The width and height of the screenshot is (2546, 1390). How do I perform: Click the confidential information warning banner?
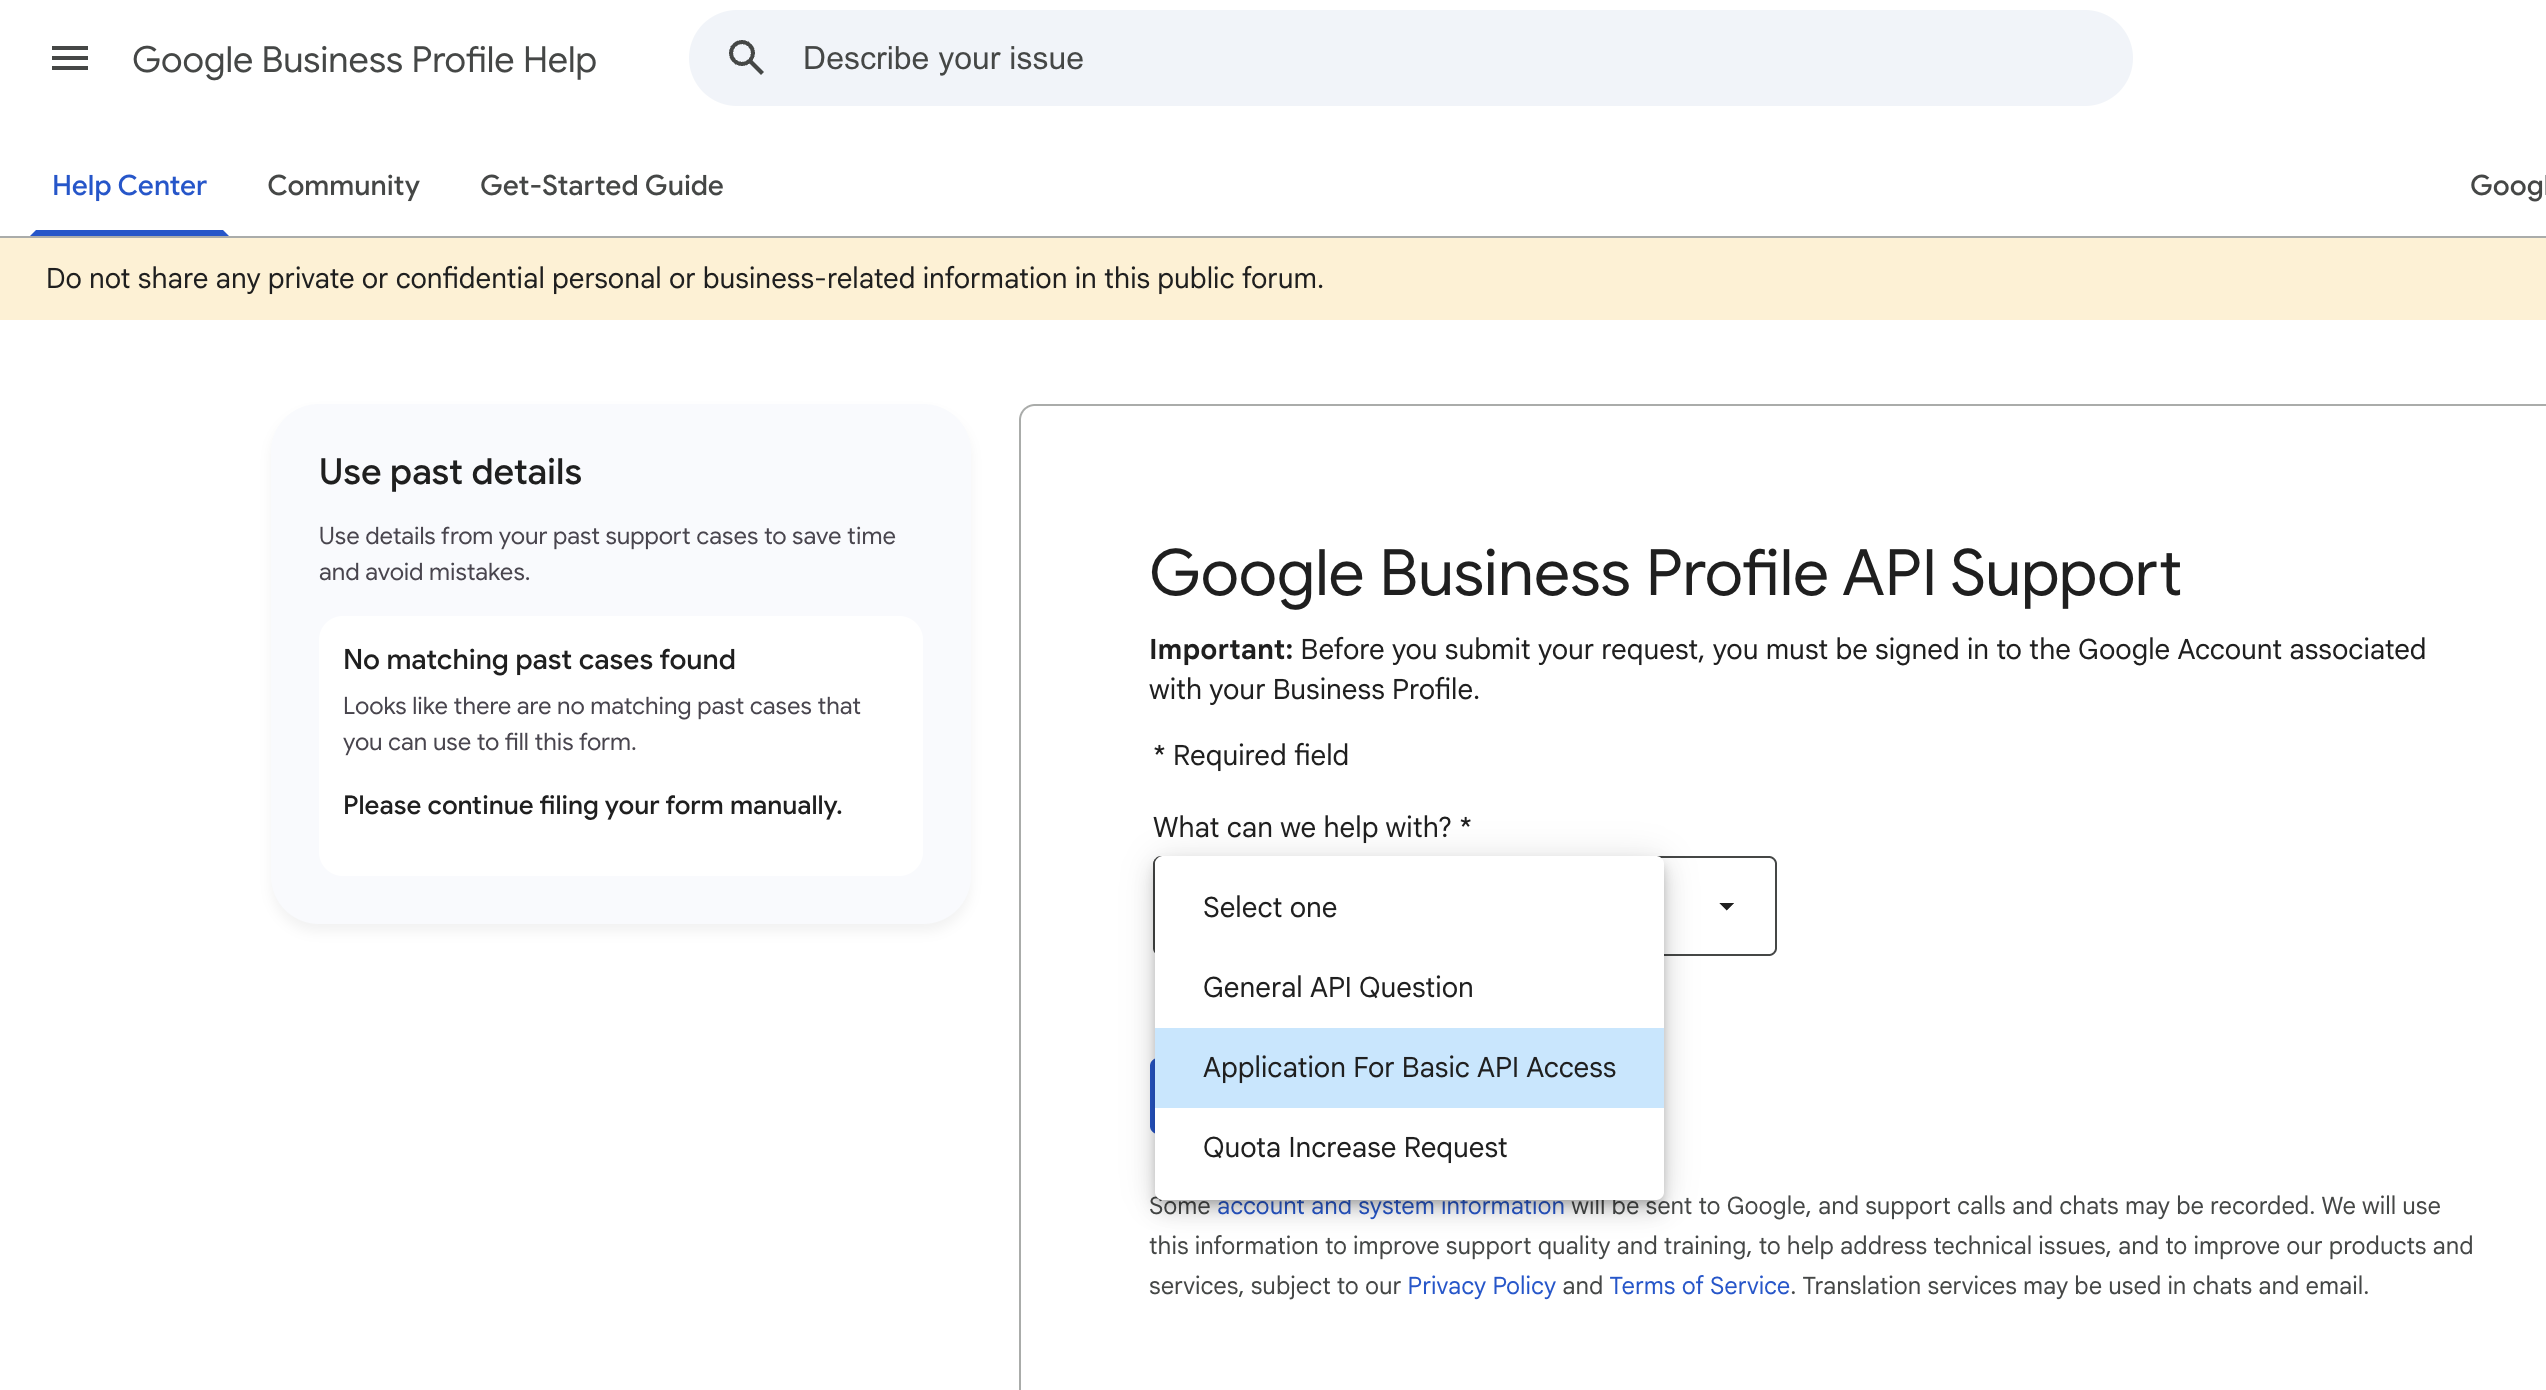[x=686, y=278]
